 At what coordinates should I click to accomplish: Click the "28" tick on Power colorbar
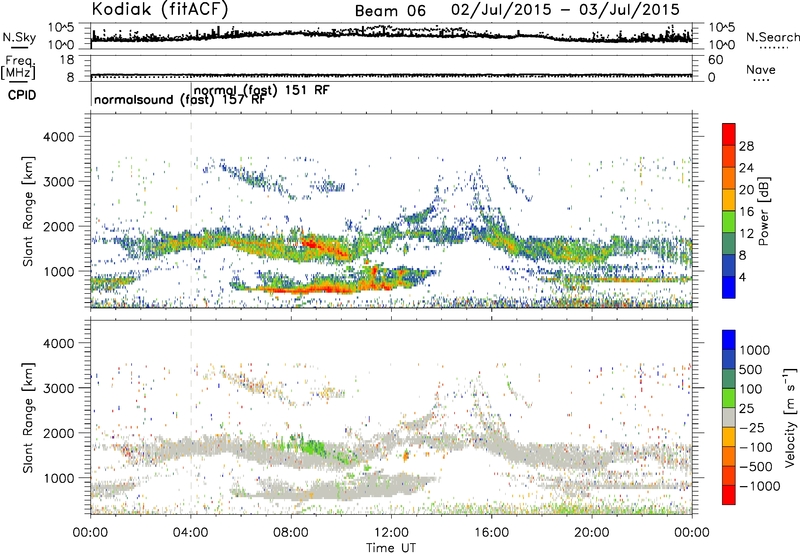(x=746, y=146)
